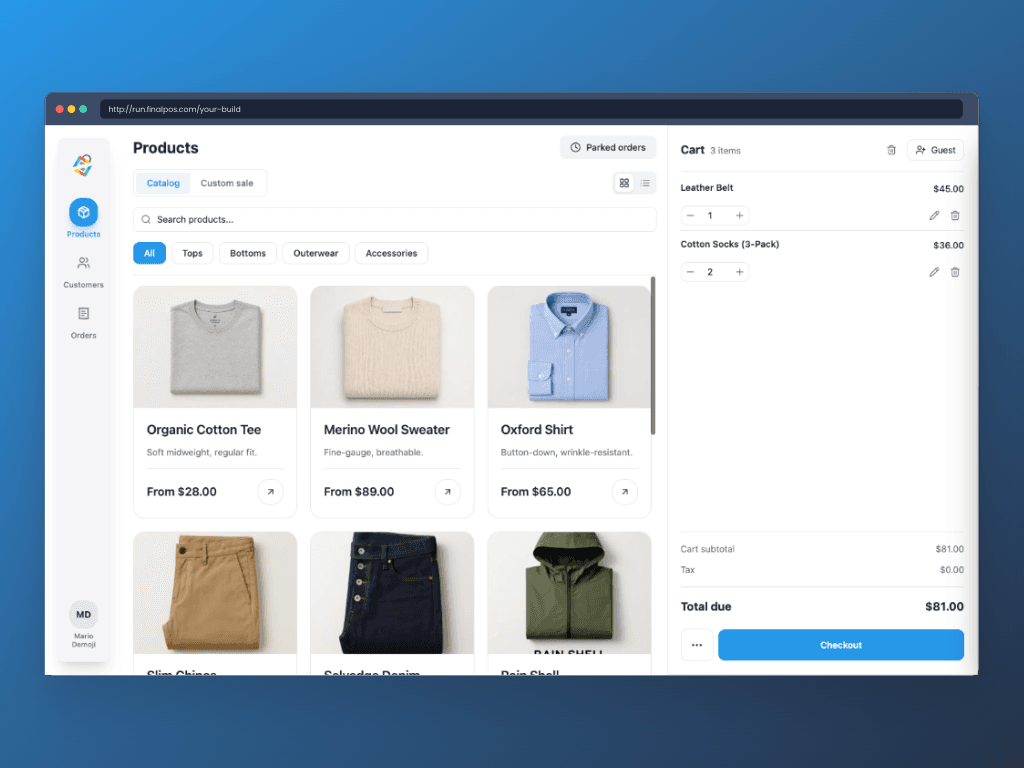The height and width of the screenshot is (768, 1024).
Task: Click the app logo in sidebar
Action: point(83,165)
